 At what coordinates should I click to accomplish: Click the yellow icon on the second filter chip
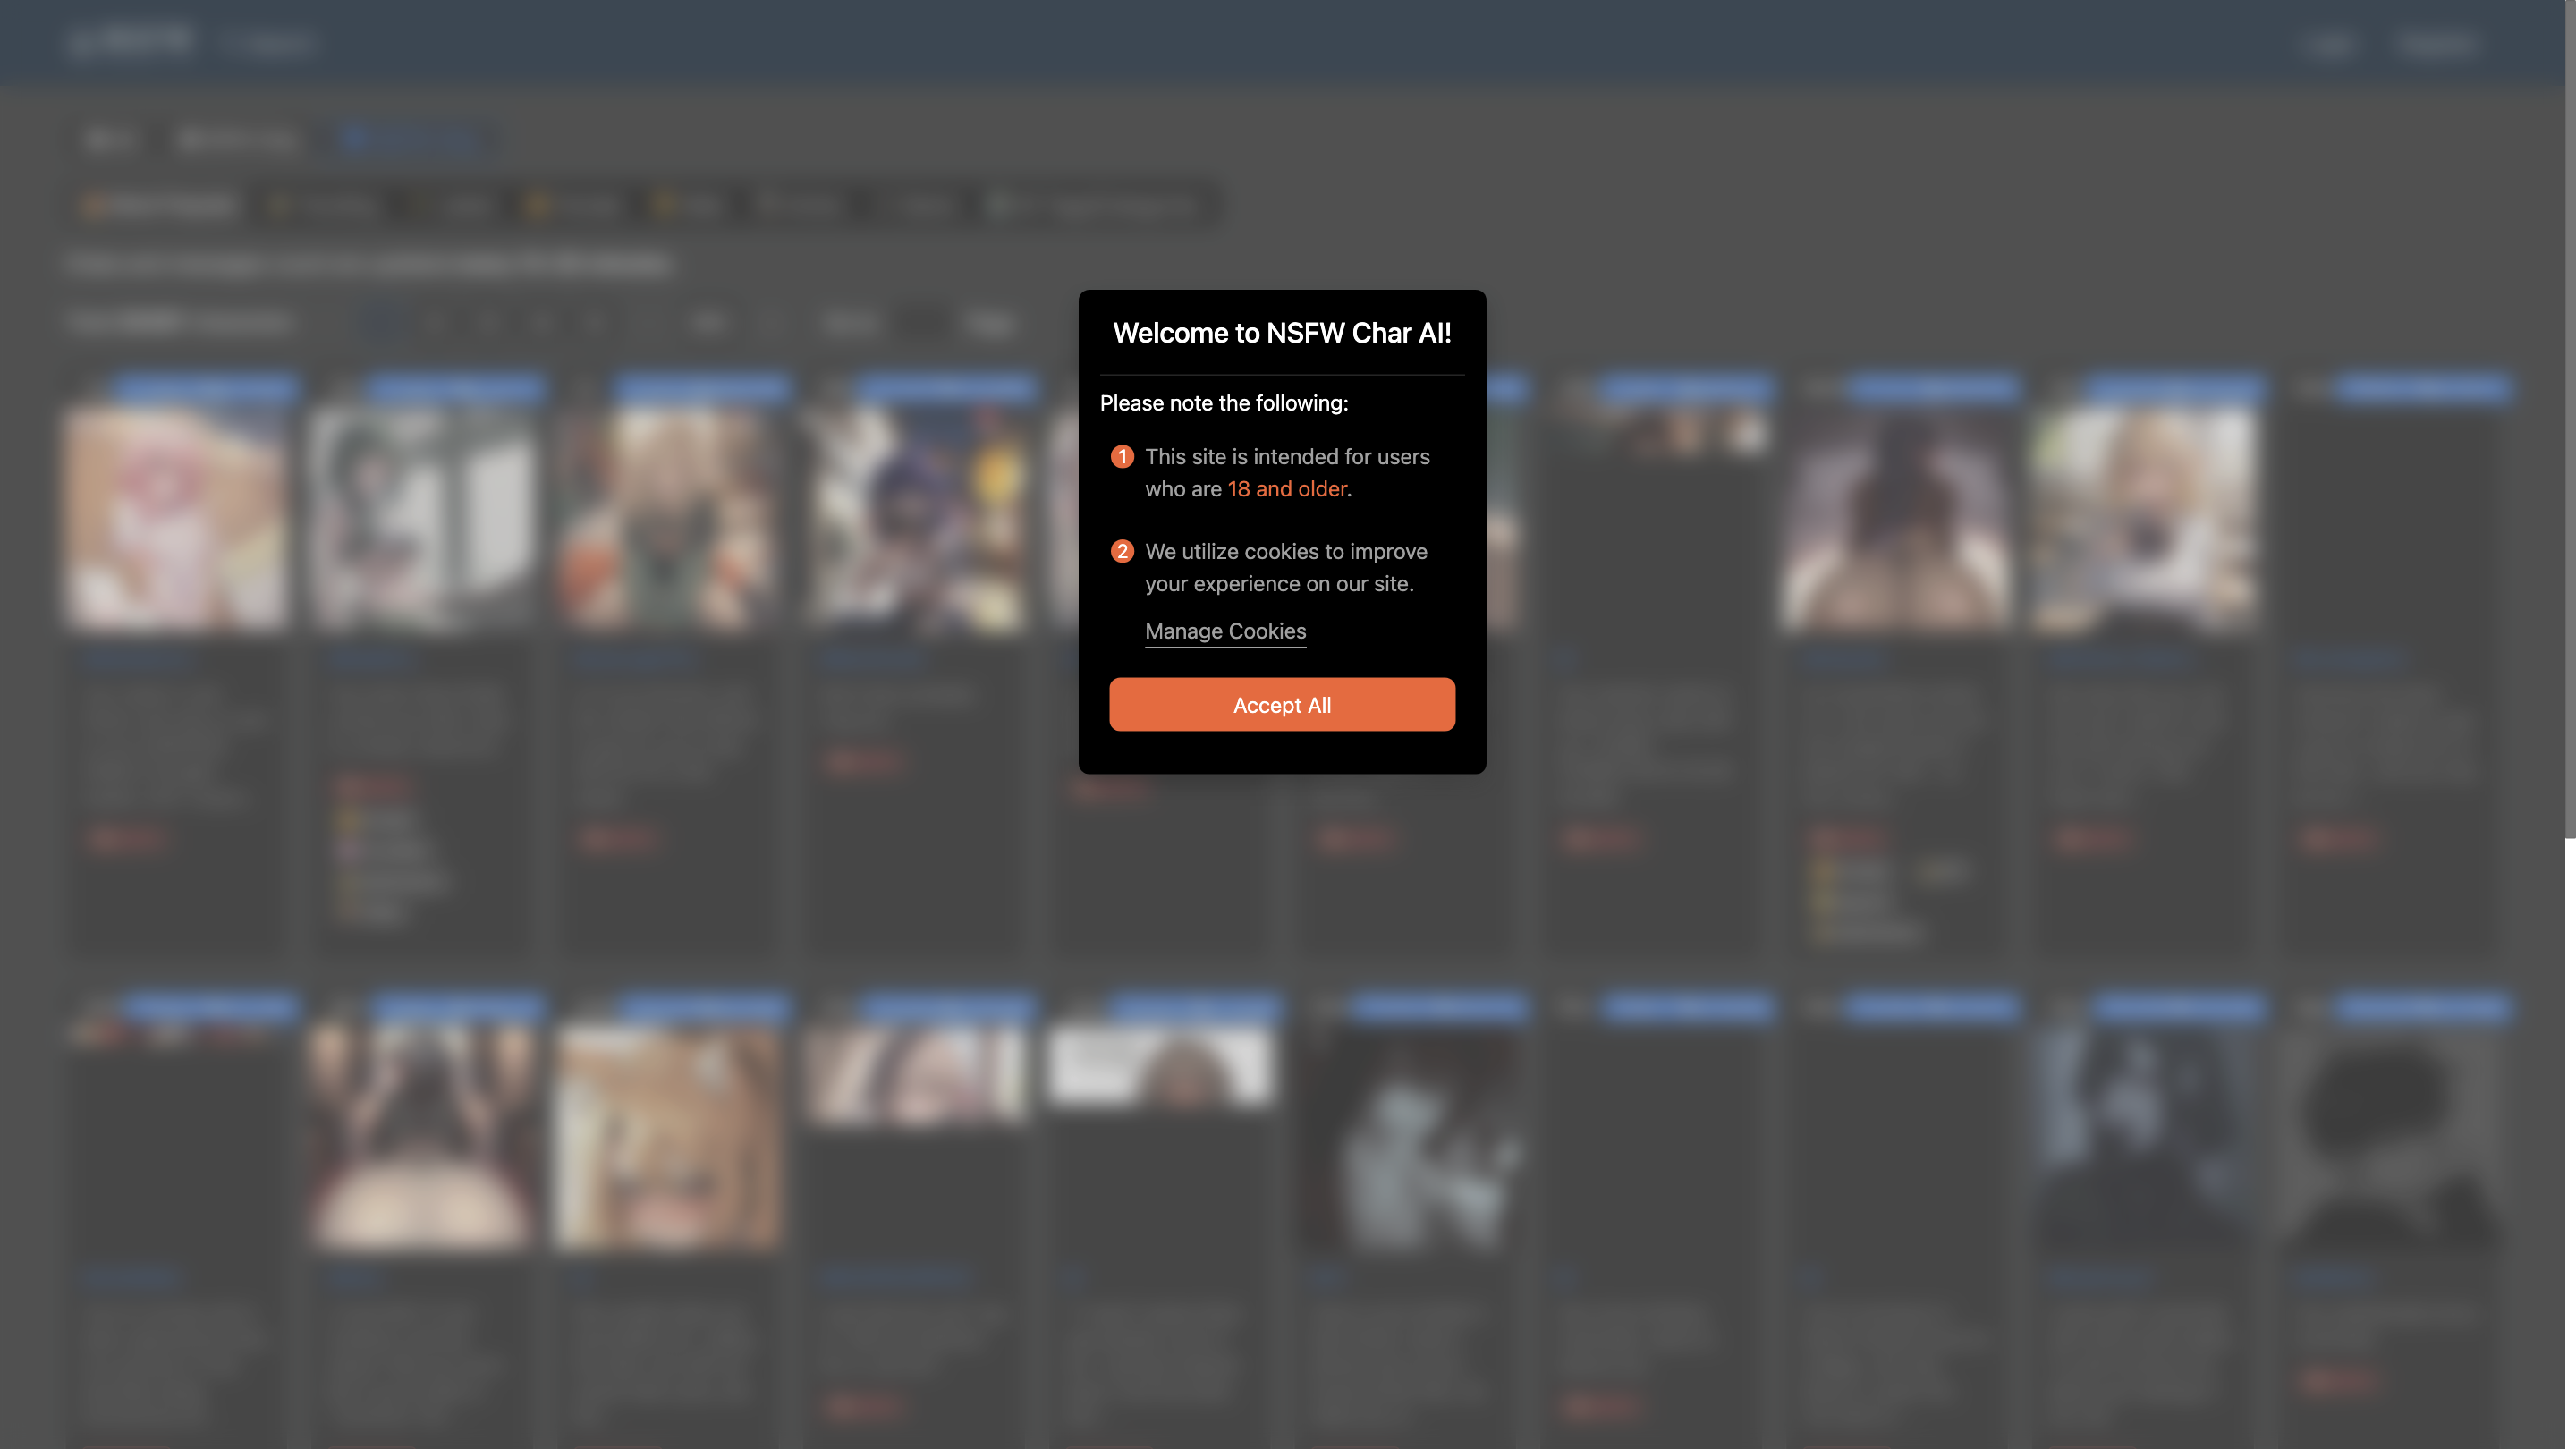click(277, 205)
